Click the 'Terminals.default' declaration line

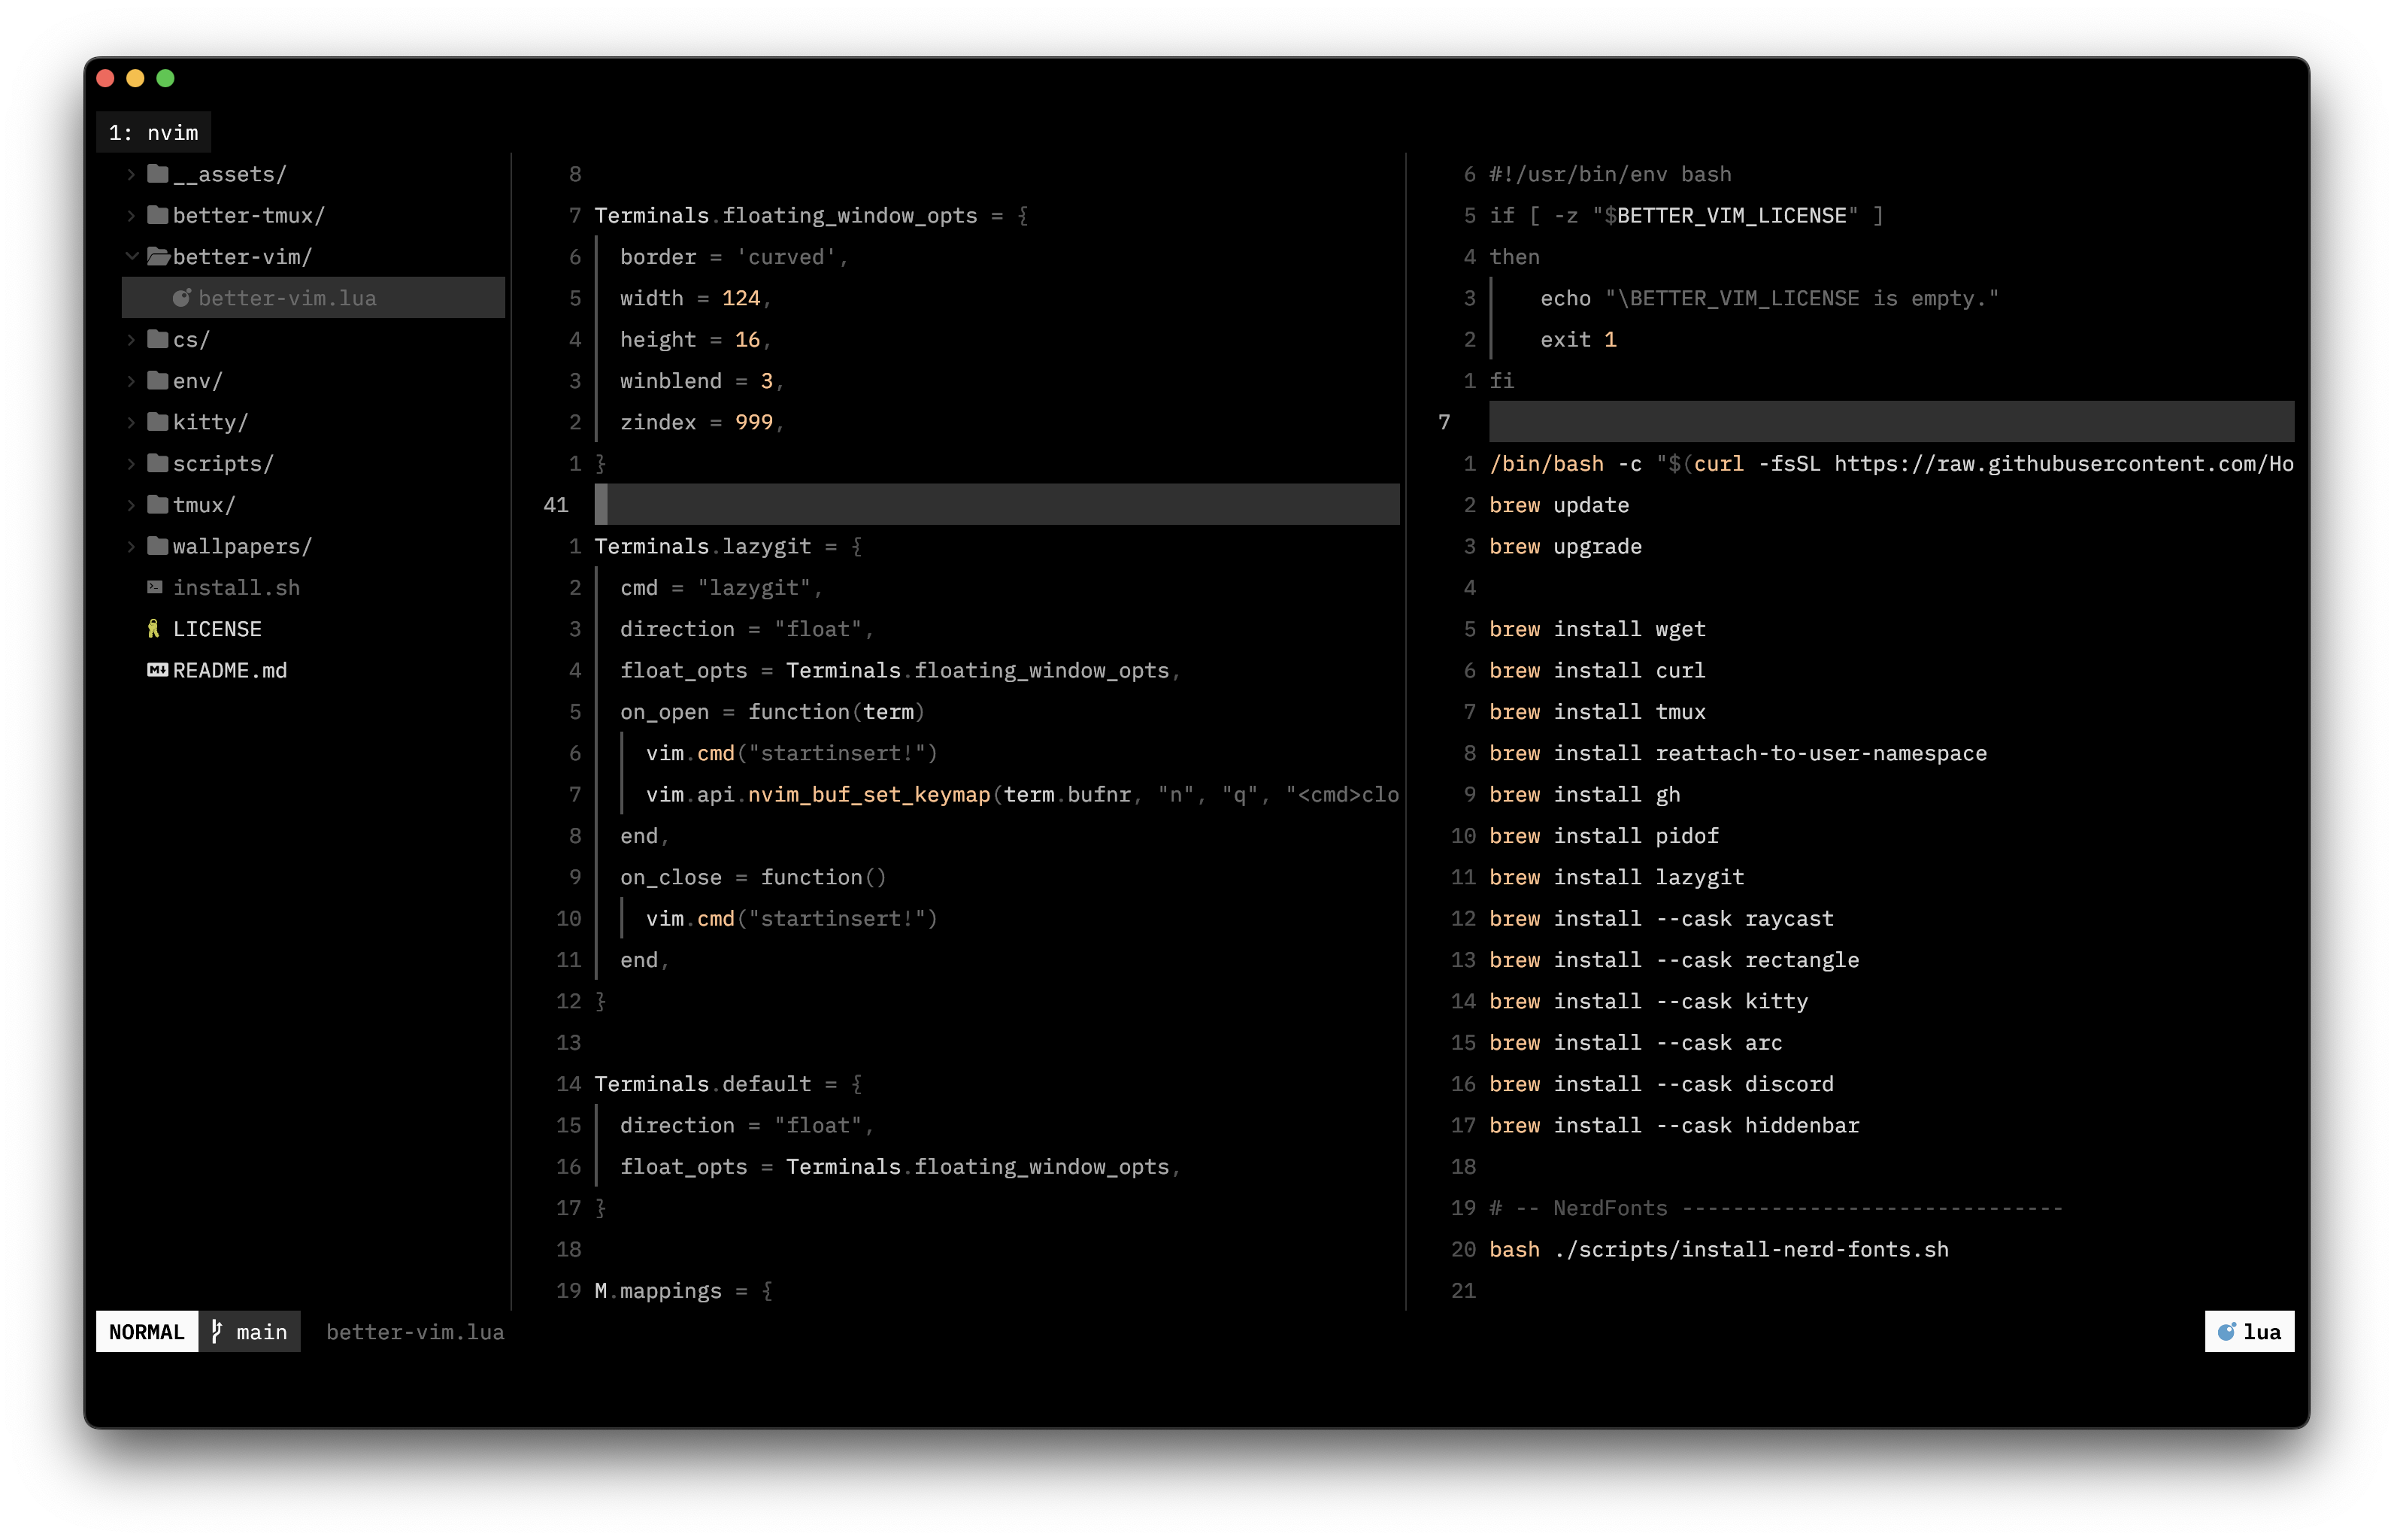(728, 1084)
